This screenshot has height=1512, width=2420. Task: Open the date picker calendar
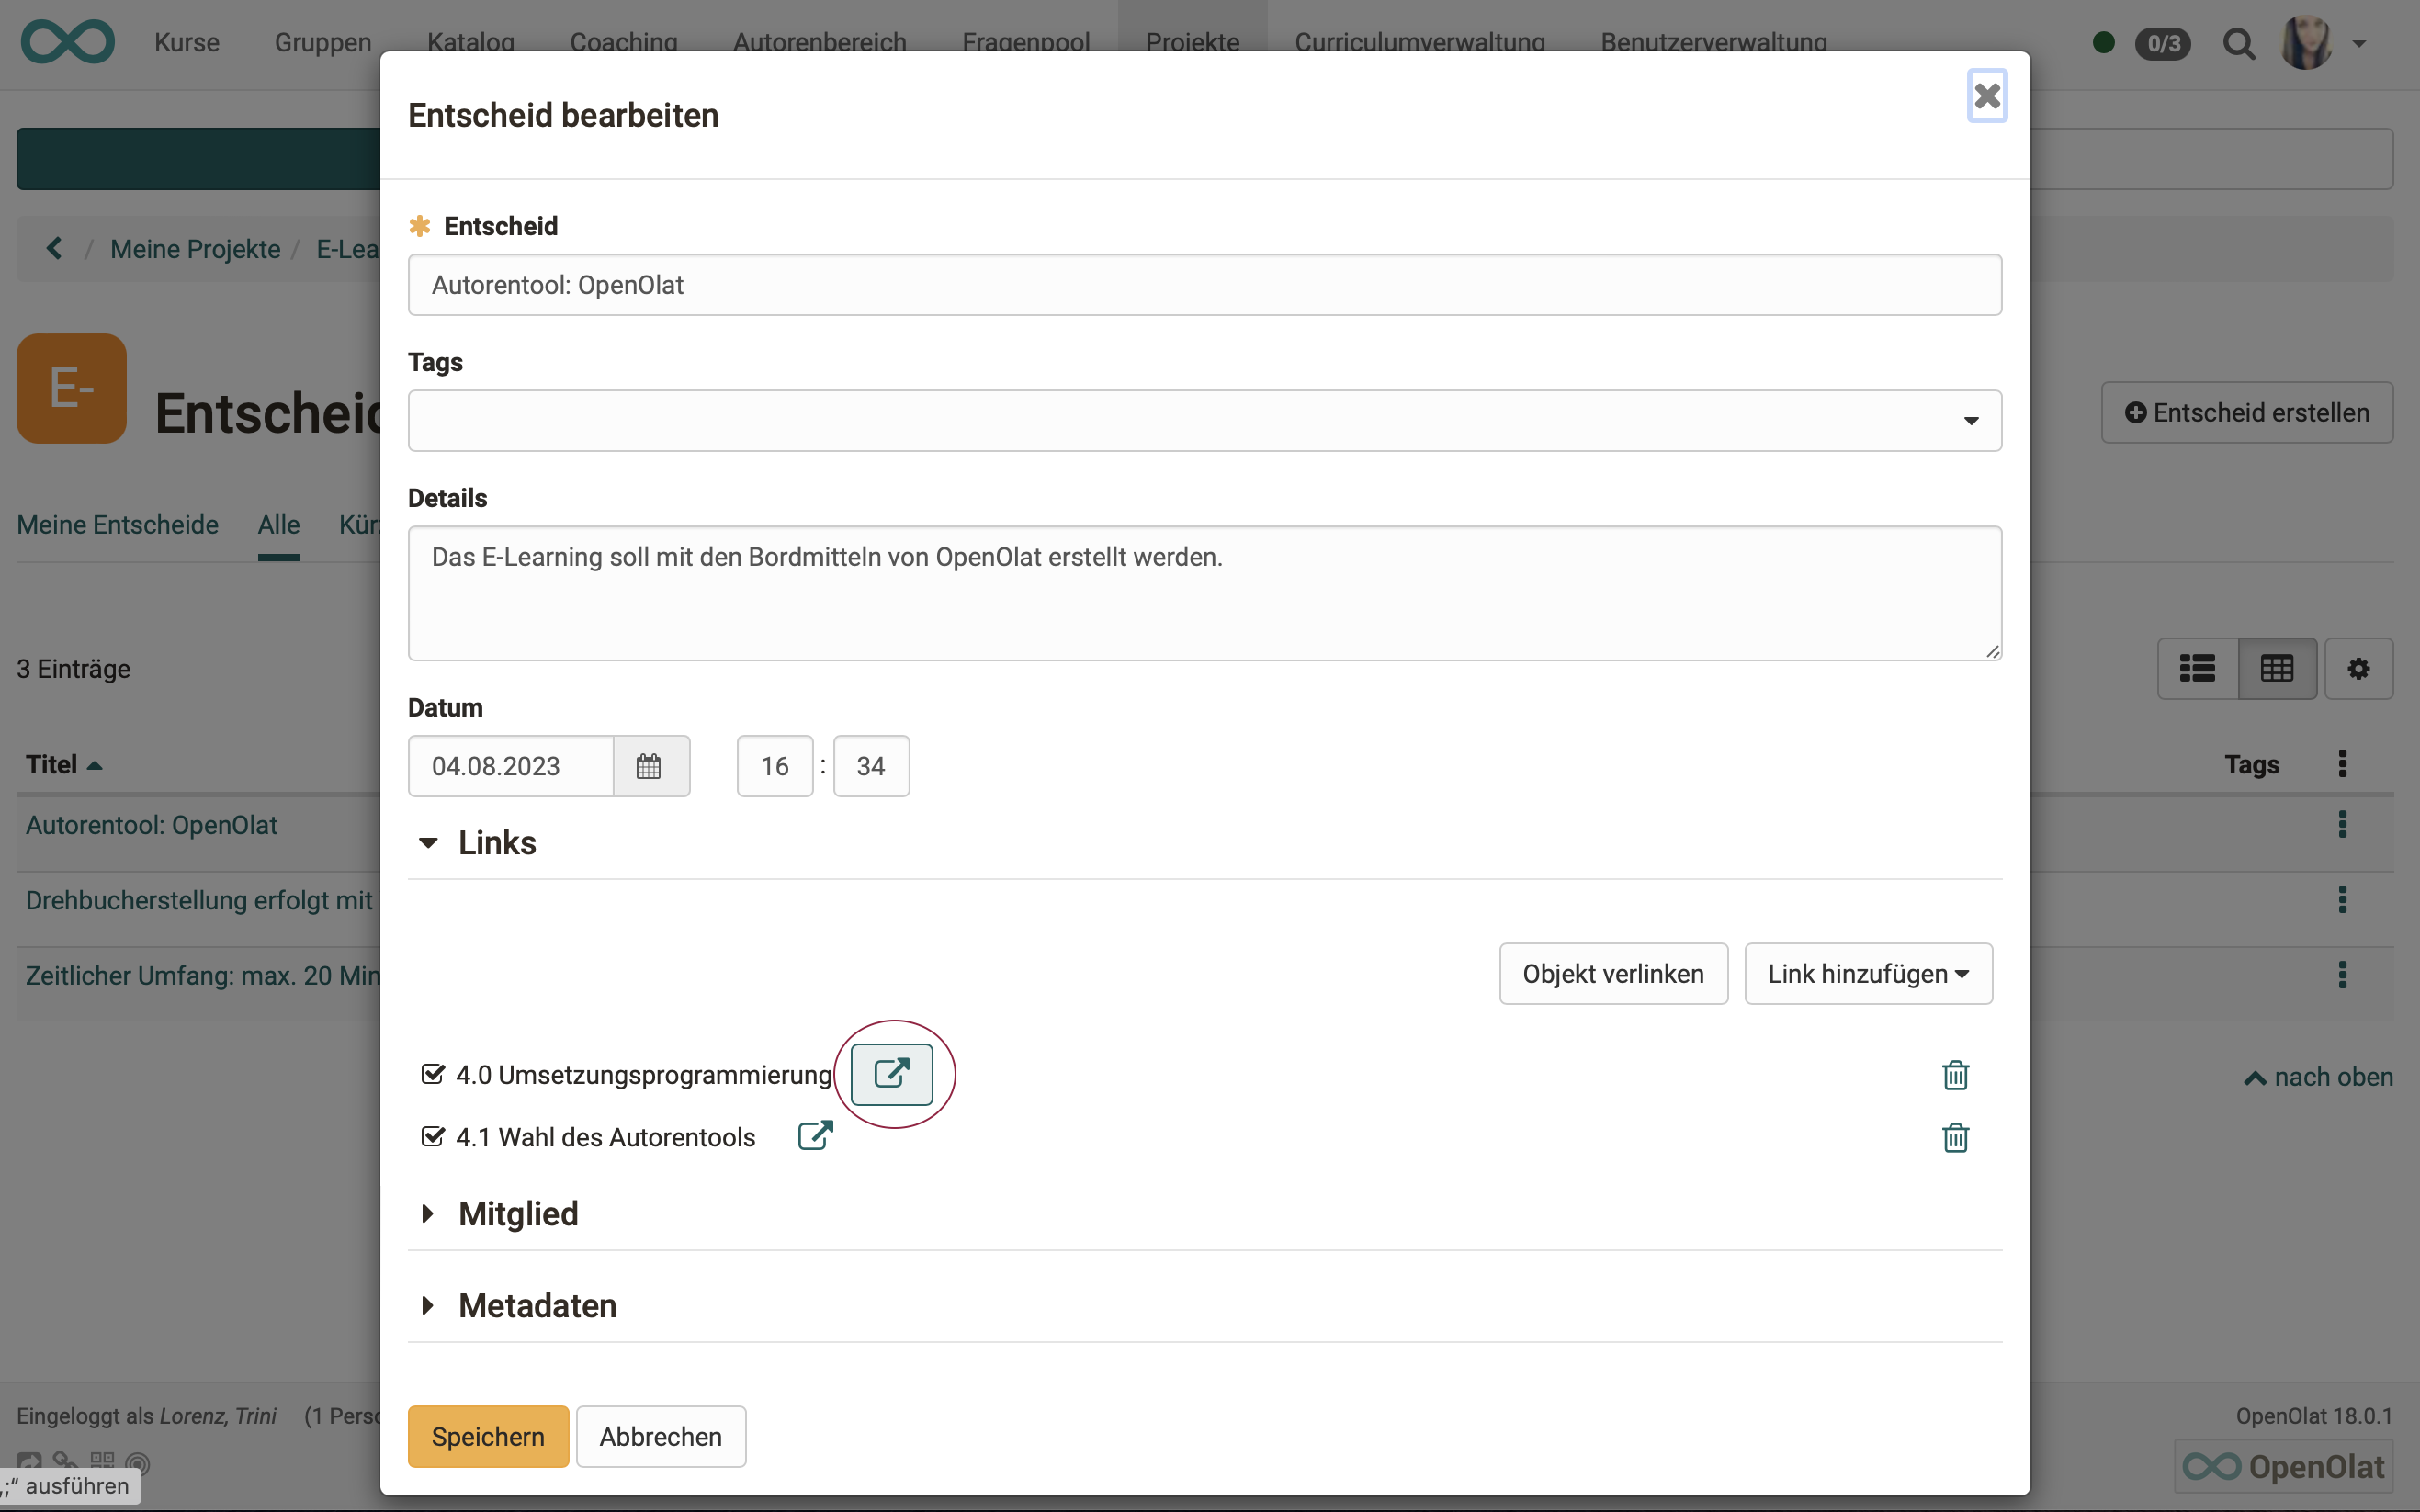pos(650,766)
